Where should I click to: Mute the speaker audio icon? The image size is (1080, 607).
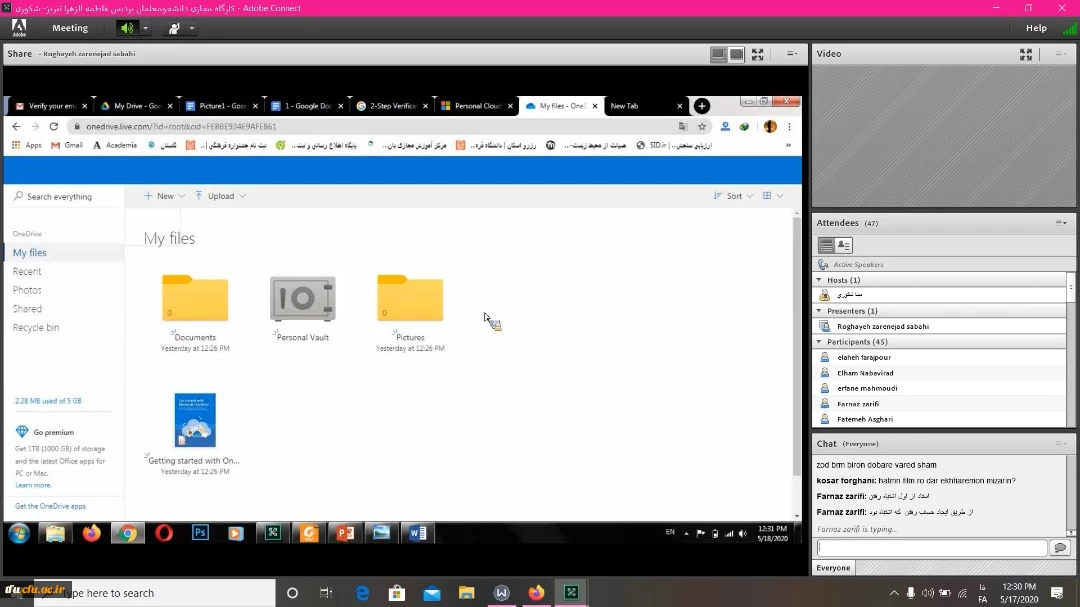tap(127, 28)
